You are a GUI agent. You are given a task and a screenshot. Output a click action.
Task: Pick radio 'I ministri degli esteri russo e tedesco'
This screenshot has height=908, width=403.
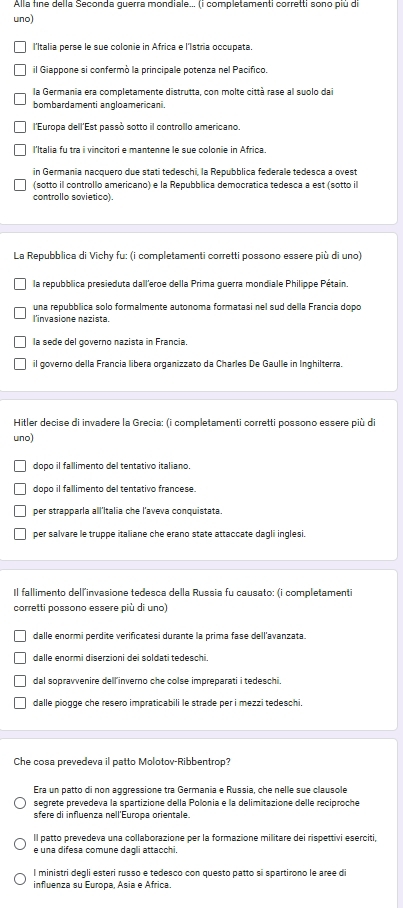(20, 879)
